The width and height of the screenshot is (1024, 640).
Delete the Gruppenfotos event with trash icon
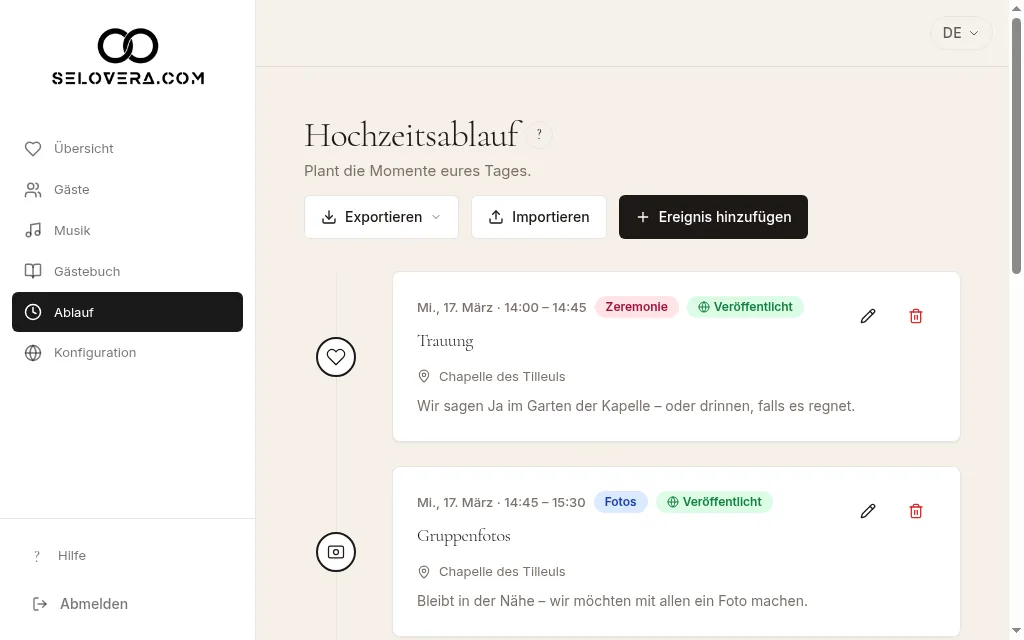point(916,511)
